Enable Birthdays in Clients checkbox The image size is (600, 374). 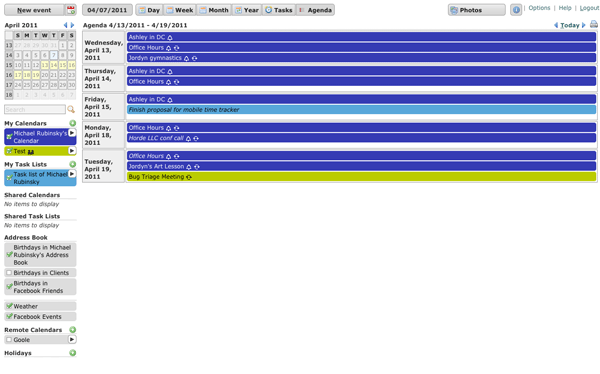pos(9,273)
